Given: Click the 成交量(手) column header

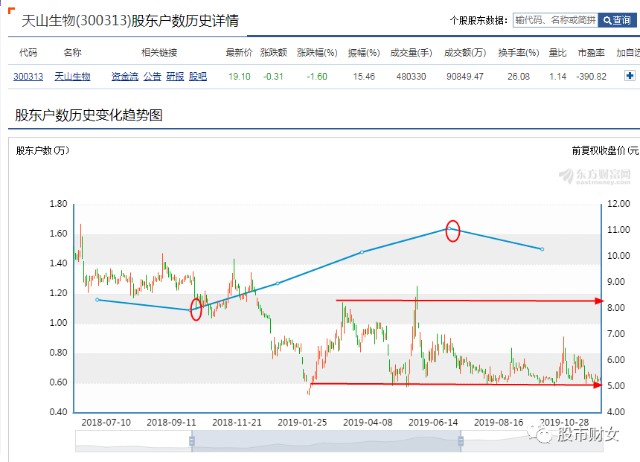Looking at the screenshot, I should (411, 53).
